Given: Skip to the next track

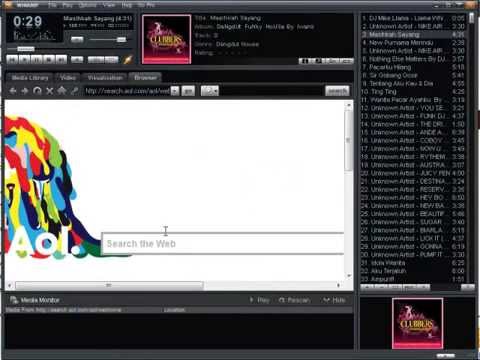Looking at the screenshot, I should point(61,60).
